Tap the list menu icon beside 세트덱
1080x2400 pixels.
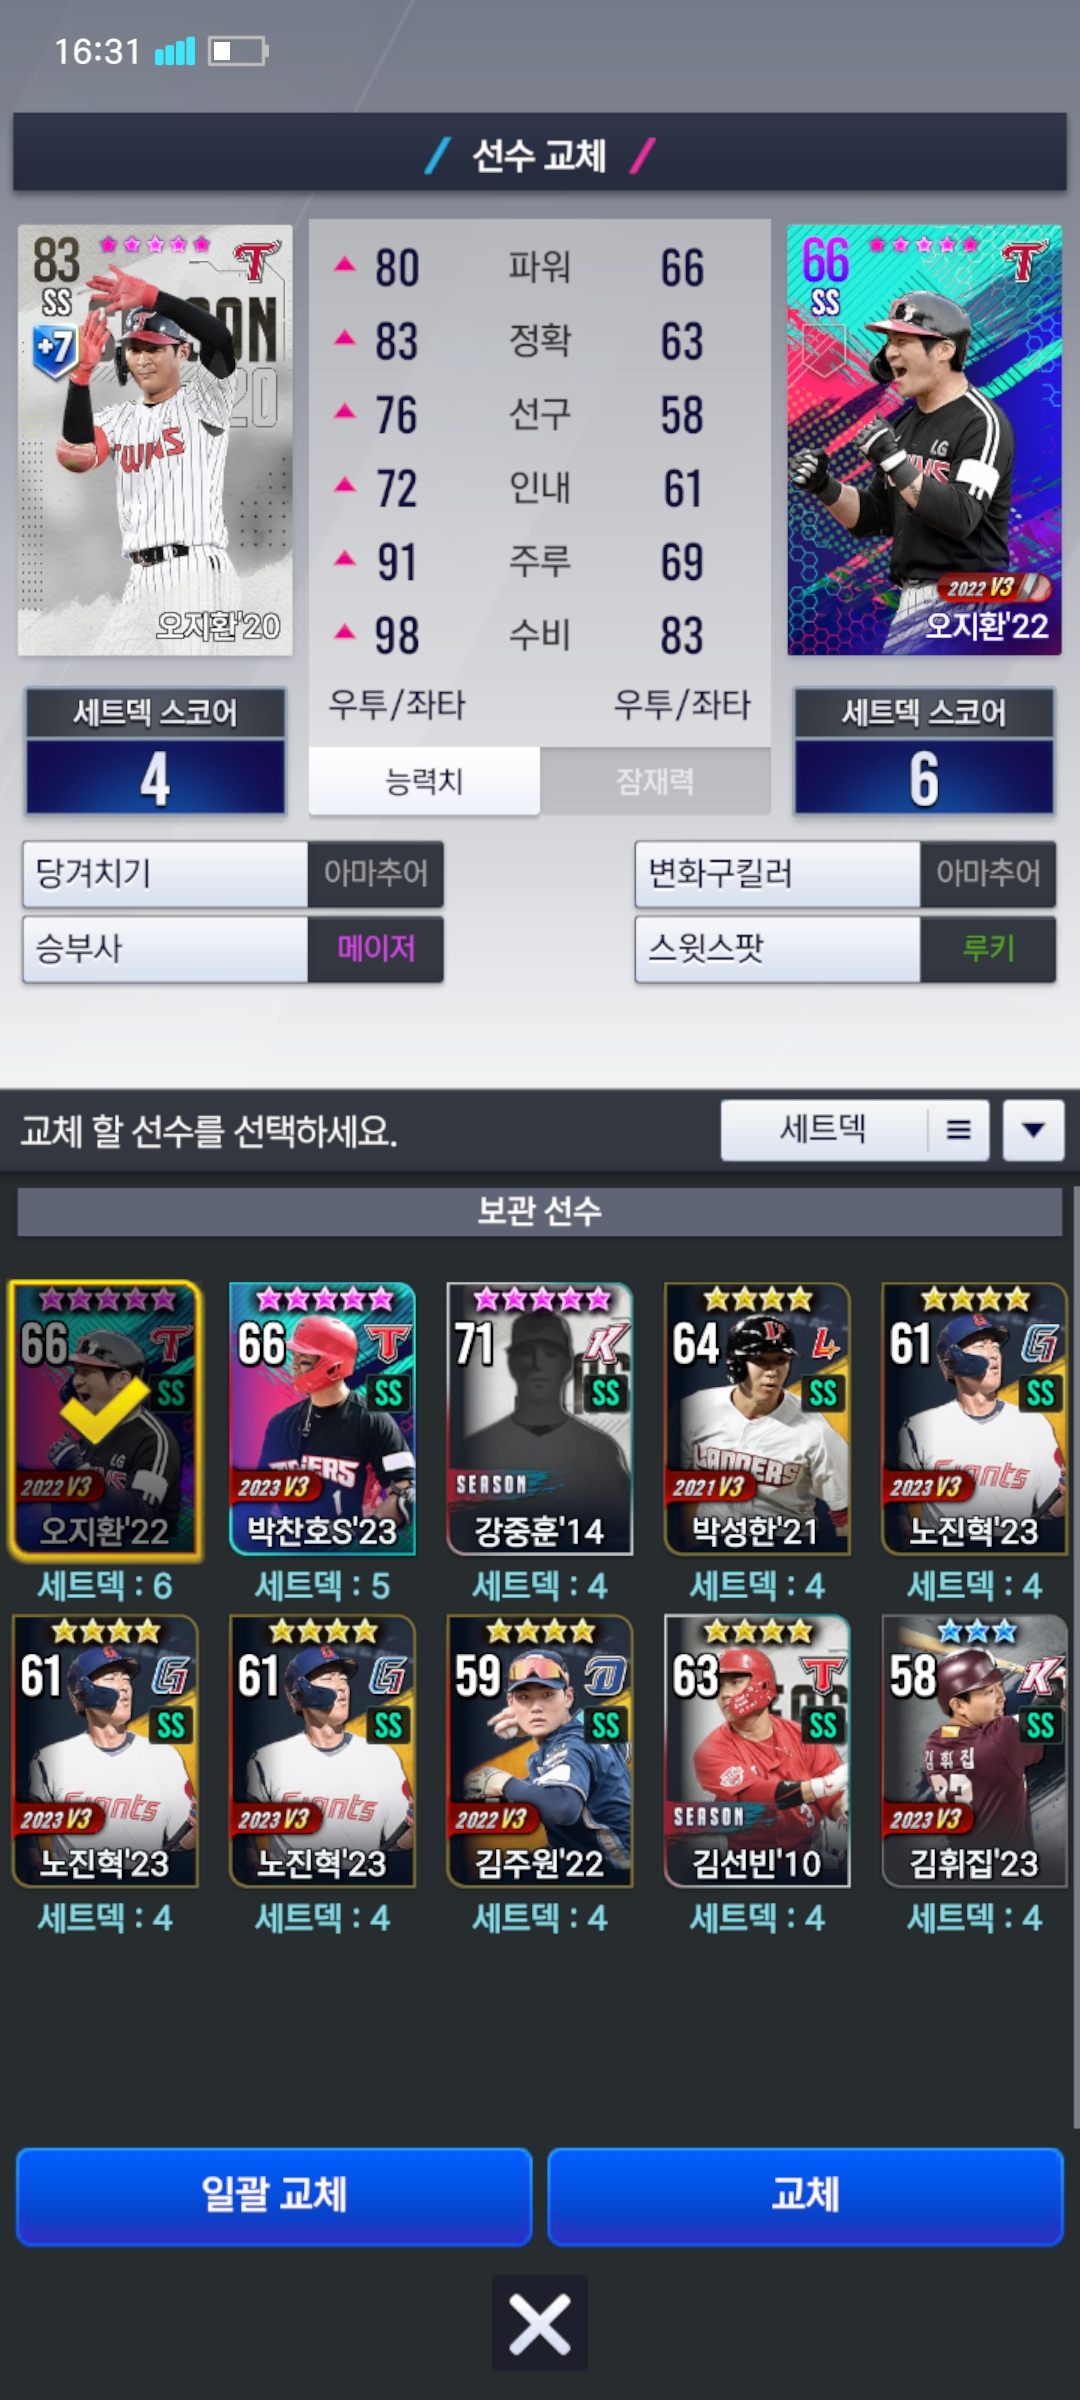(x=958, y=1130)
